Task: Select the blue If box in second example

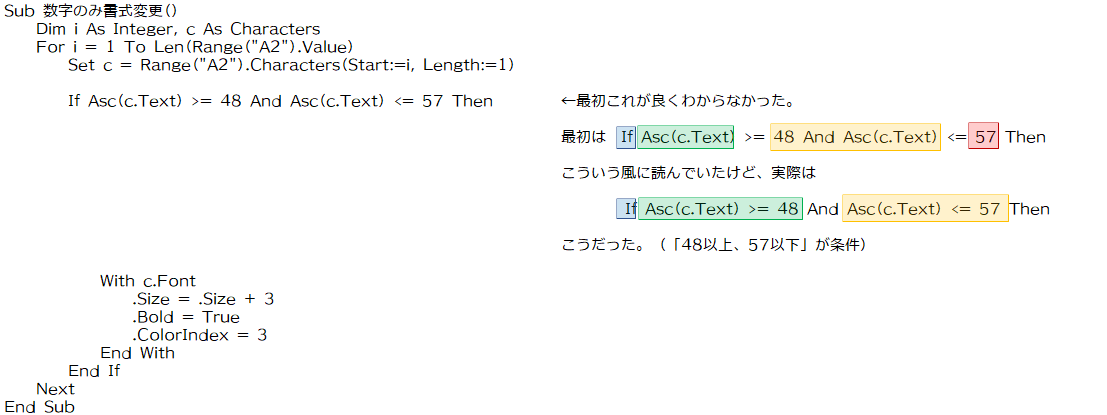Action: coord(626,209)
